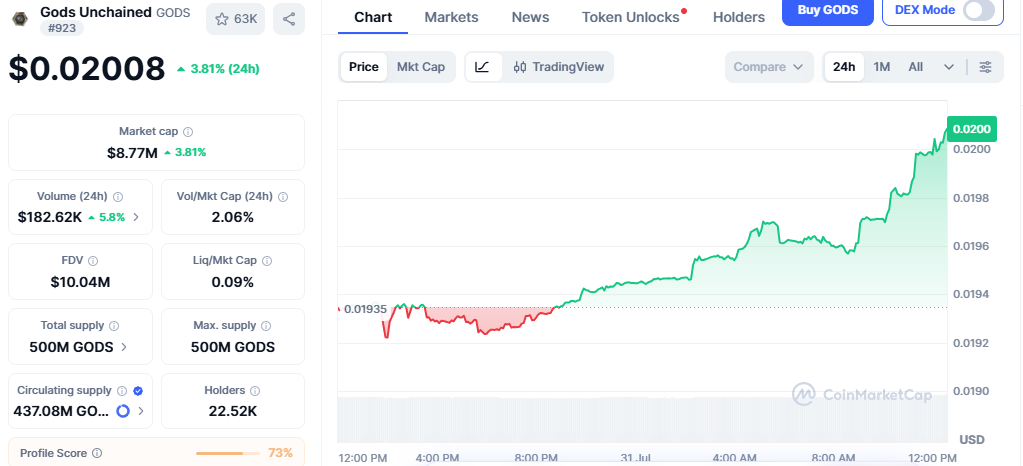The width and height of the screenshot is (1023, 466).
Task: Click the 63K watchlist count
Action: pos(245,19)
